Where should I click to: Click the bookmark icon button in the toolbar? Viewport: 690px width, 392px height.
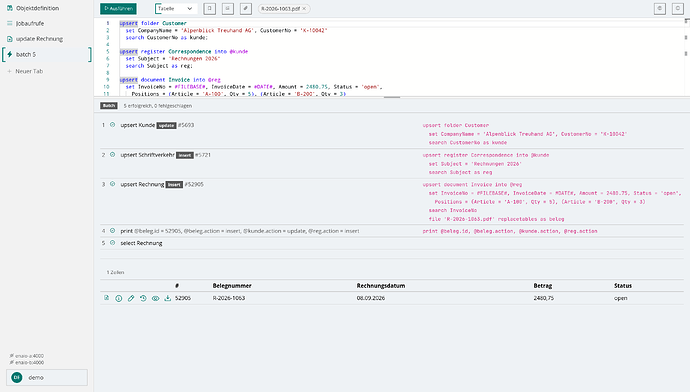(x=209, y=8)
